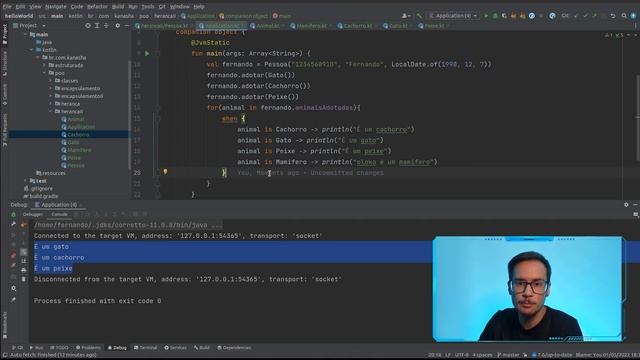Open the Dependencies tool window button

[234, 348]
